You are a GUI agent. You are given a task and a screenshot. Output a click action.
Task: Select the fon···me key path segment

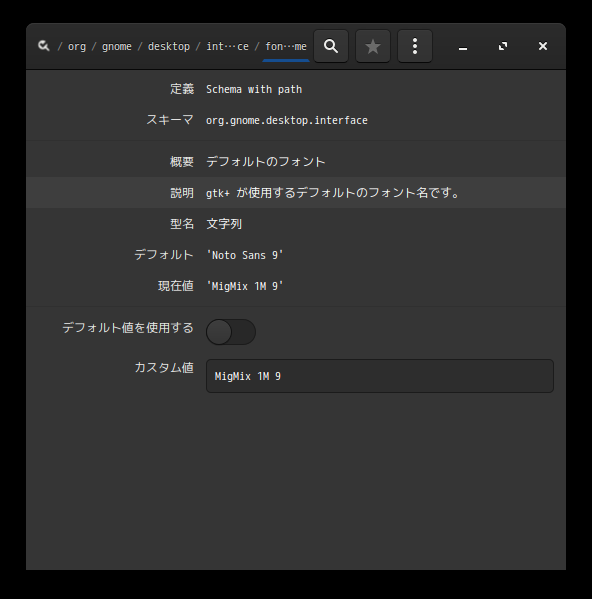[286, 47]
